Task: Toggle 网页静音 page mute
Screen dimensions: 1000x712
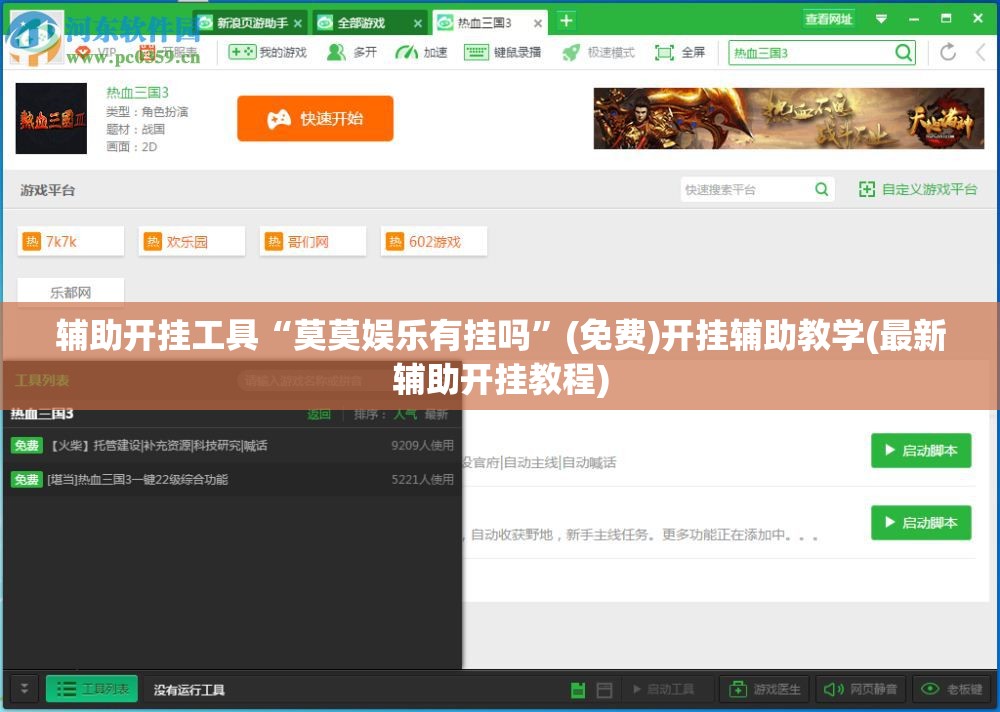Action: pyautogui.click(x=860, y=689)
